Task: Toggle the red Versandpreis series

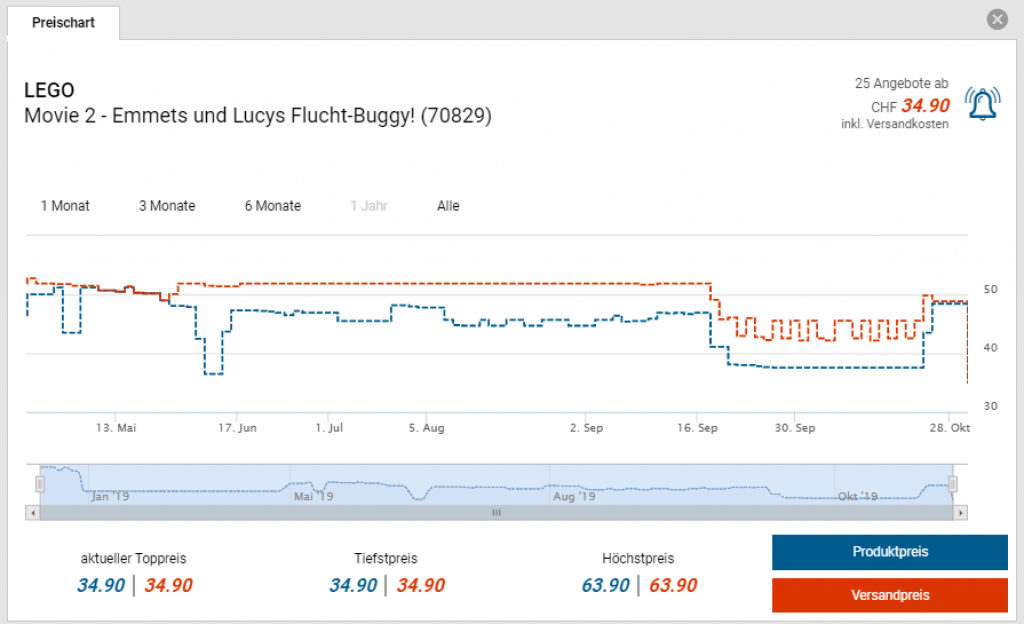Action: click(x=889, y=595)
